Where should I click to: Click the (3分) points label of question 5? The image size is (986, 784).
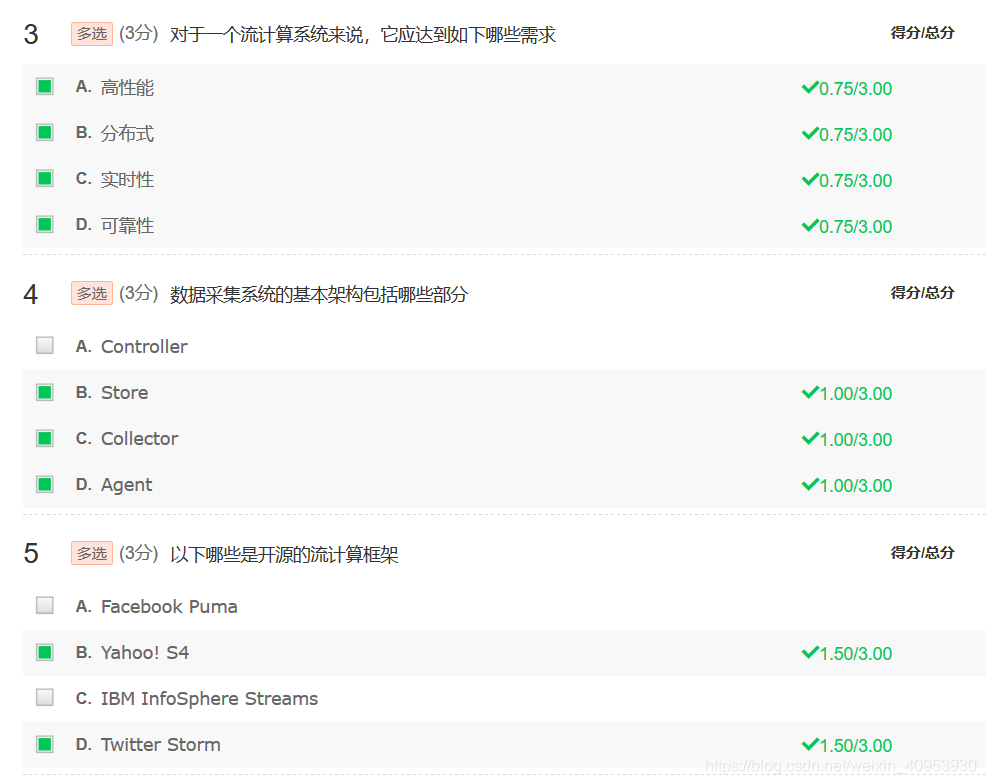pyautogui.click(x=139, y=553)
